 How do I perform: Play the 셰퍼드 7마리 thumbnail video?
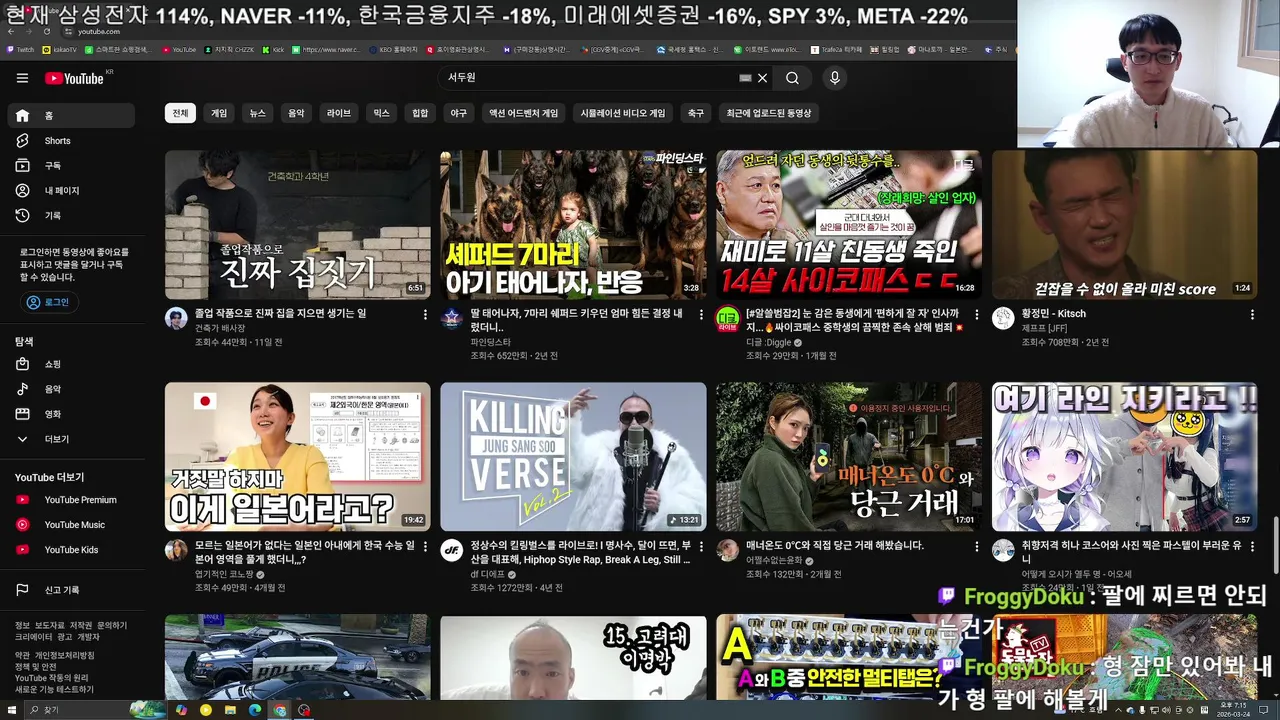[573, 225]
